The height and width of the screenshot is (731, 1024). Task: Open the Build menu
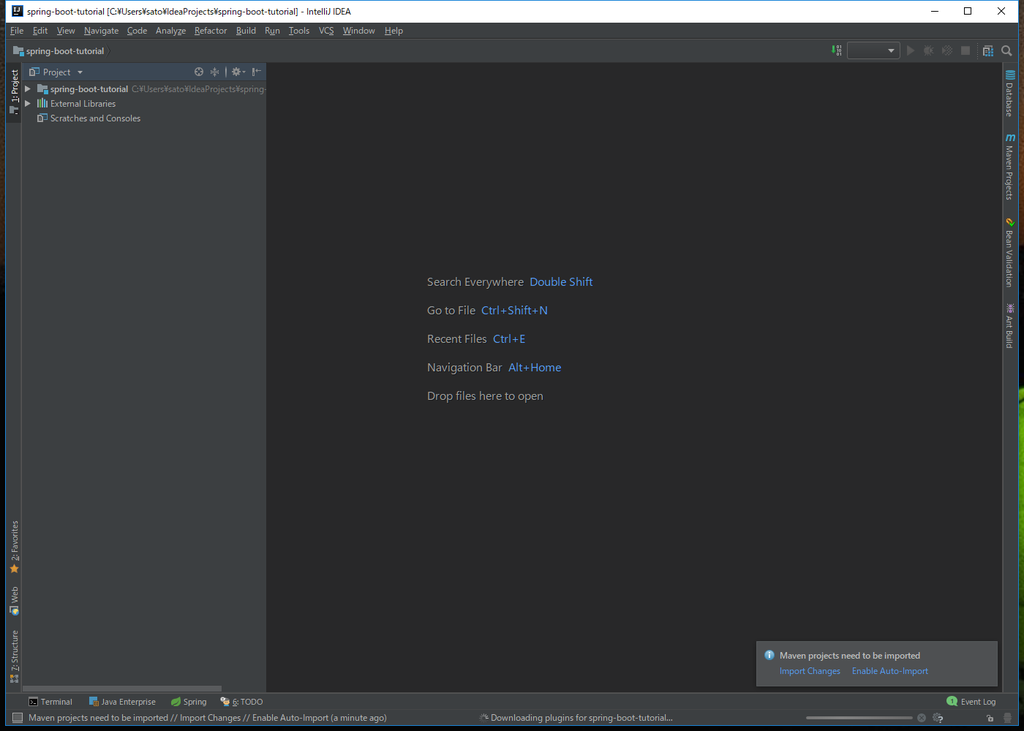tap(246, 31)
